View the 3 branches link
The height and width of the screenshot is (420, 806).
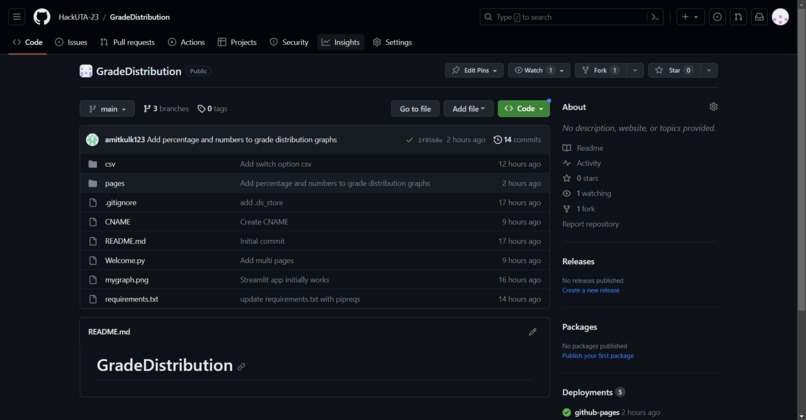(166, 108)
